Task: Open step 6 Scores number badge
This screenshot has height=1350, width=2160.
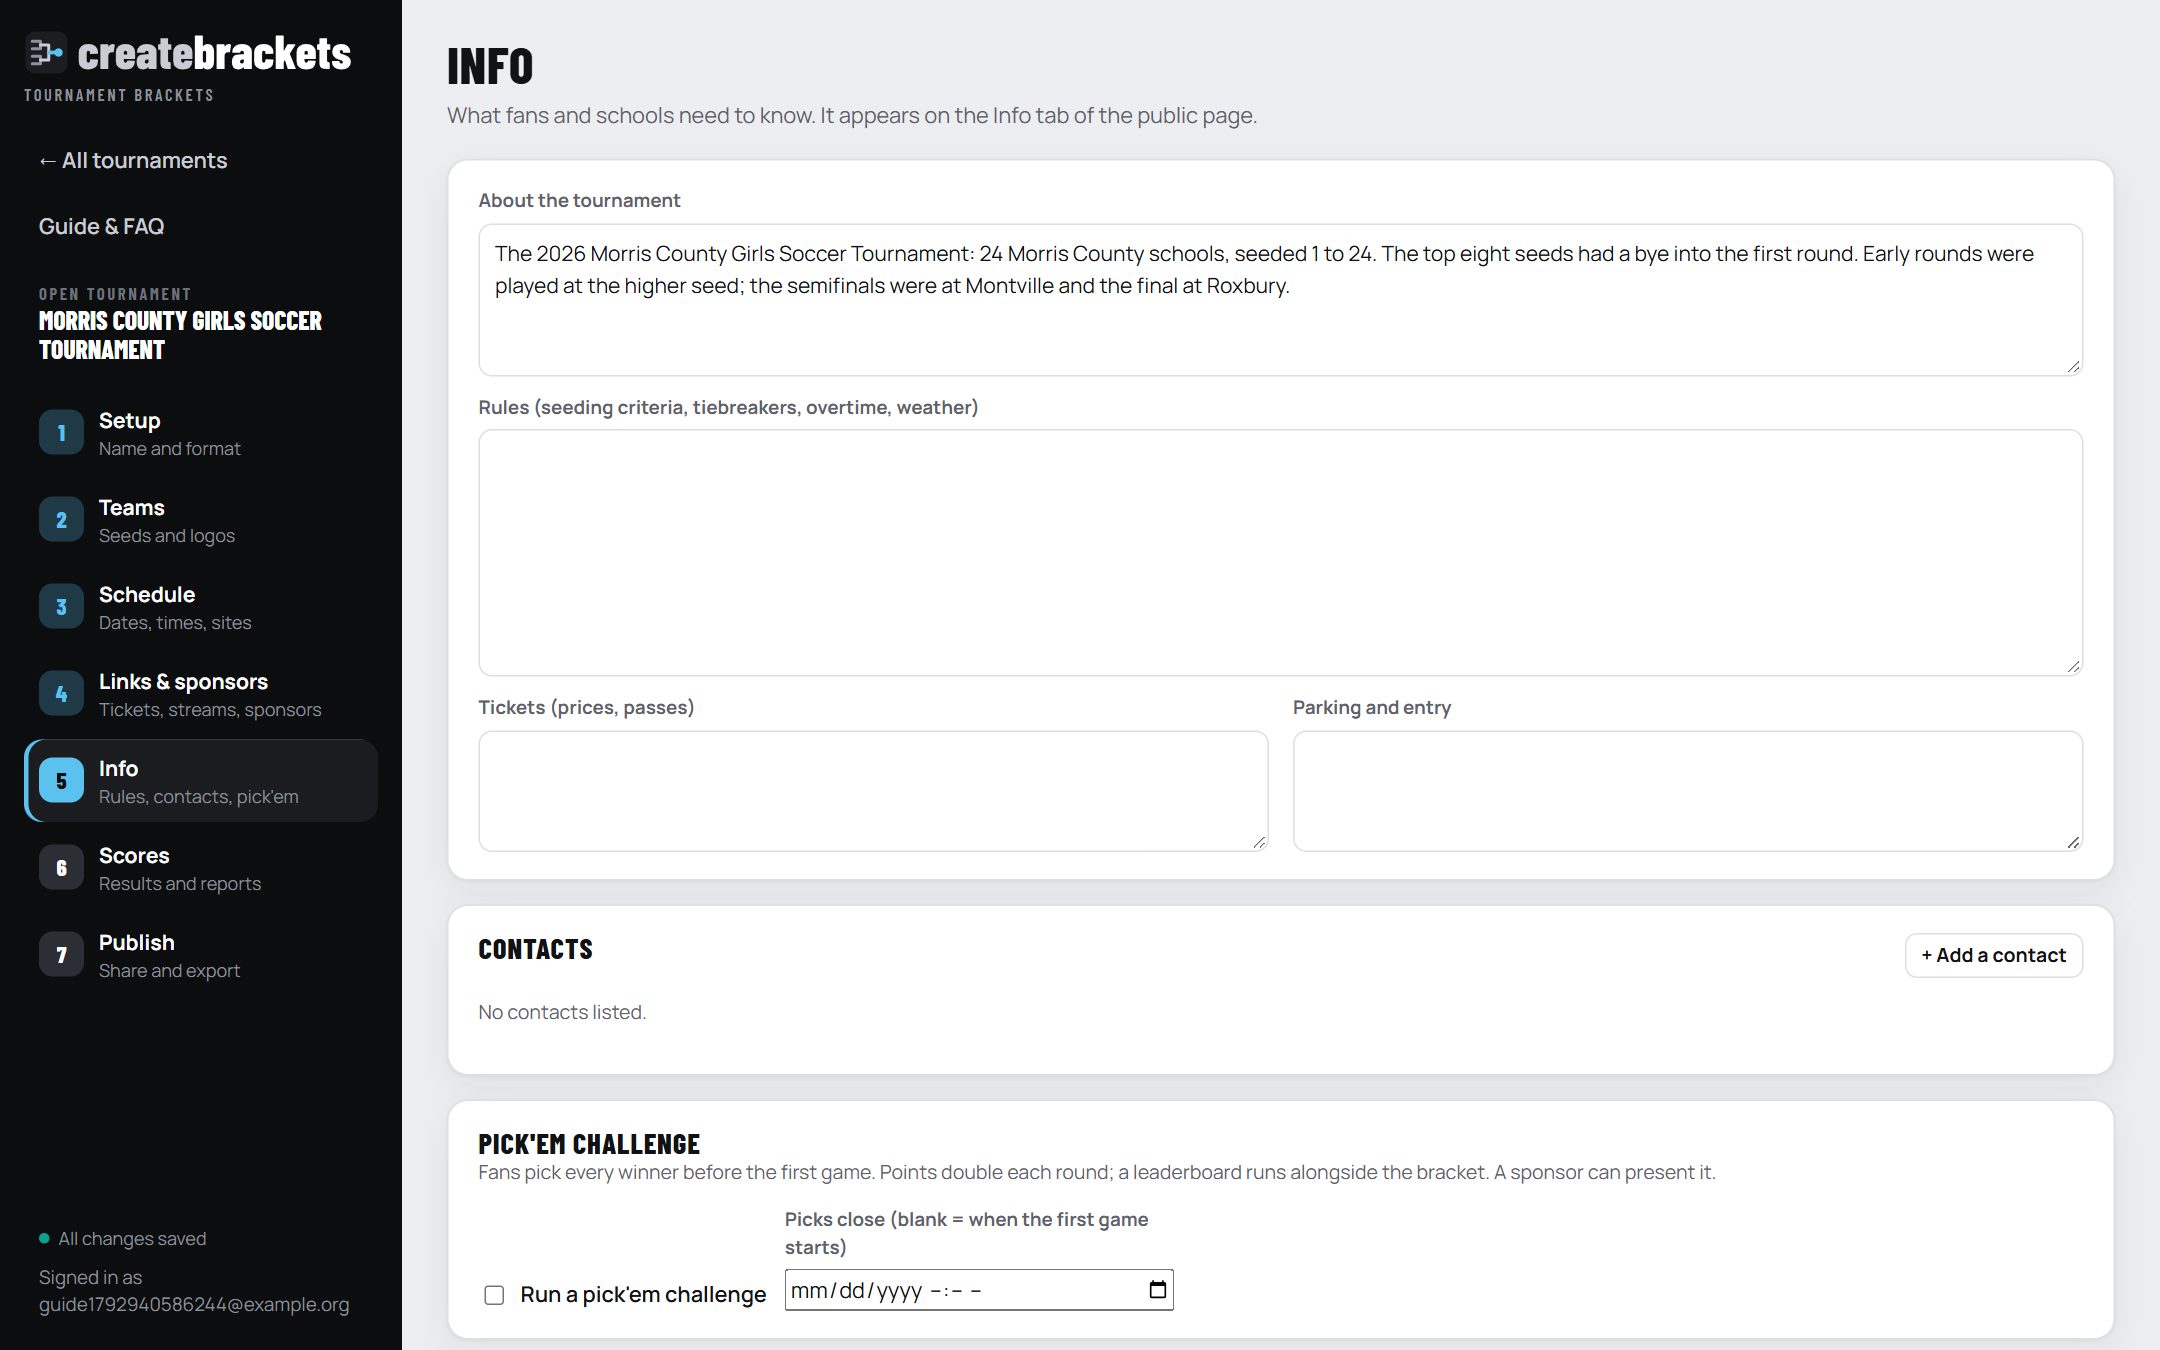Action: 61,868
